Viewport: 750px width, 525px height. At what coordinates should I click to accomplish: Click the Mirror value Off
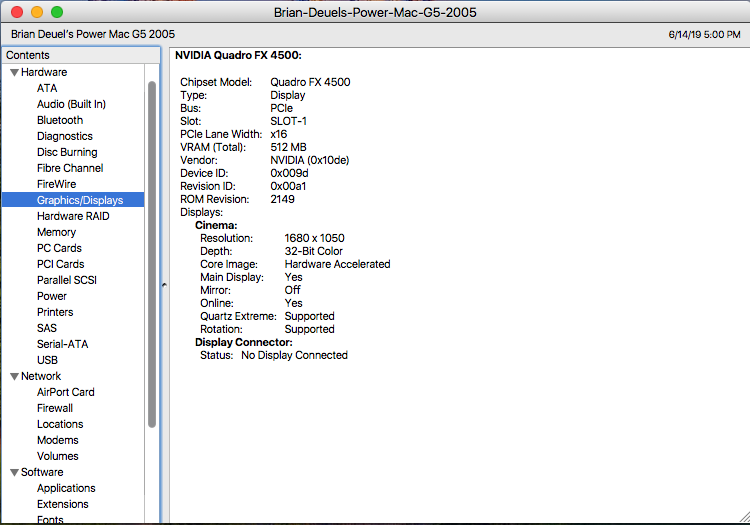pyautogui.click(x=293, y=290)
